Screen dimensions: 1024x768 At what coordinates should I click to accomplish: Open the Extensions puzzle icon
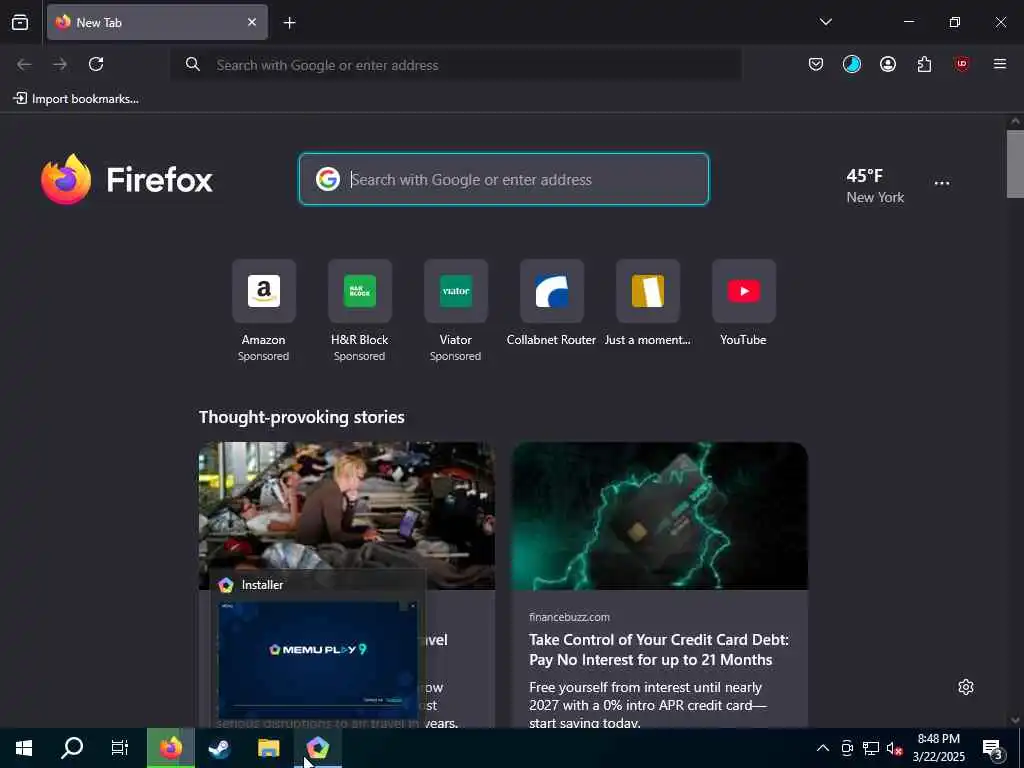(924, 64)
